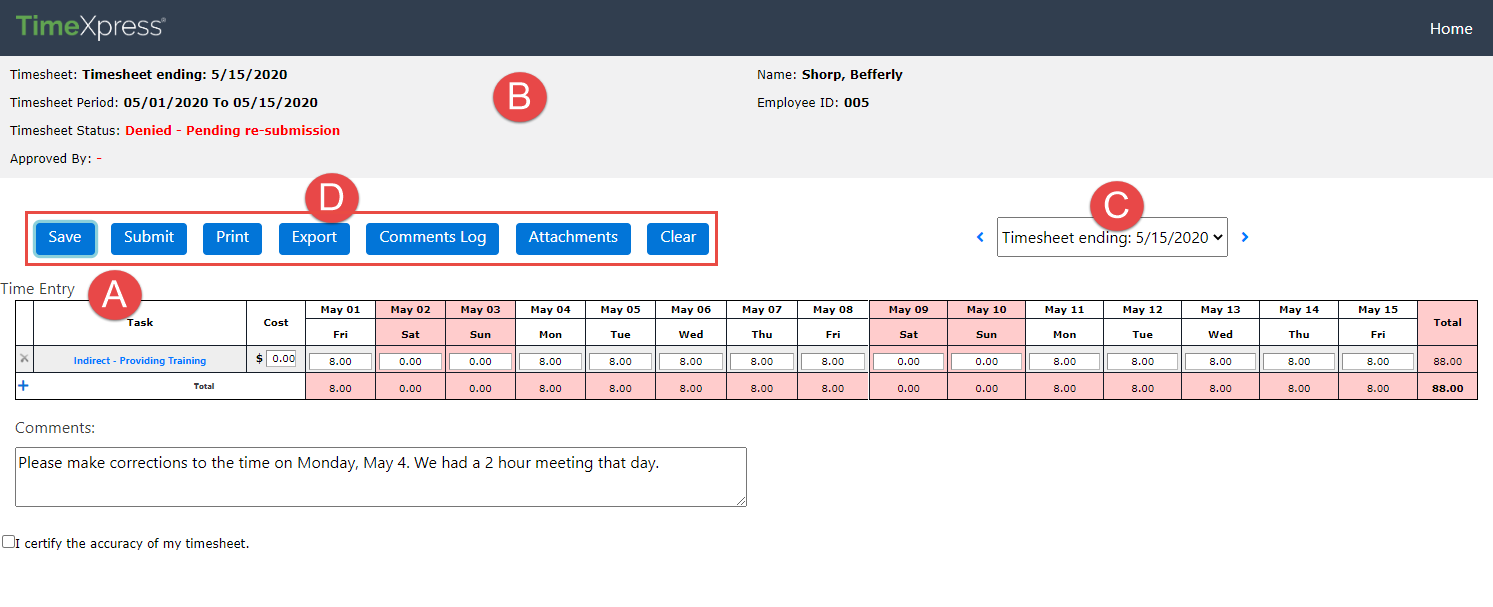
Task: Check the timesheet accuracy certification box
Action: tap(9, 540)
